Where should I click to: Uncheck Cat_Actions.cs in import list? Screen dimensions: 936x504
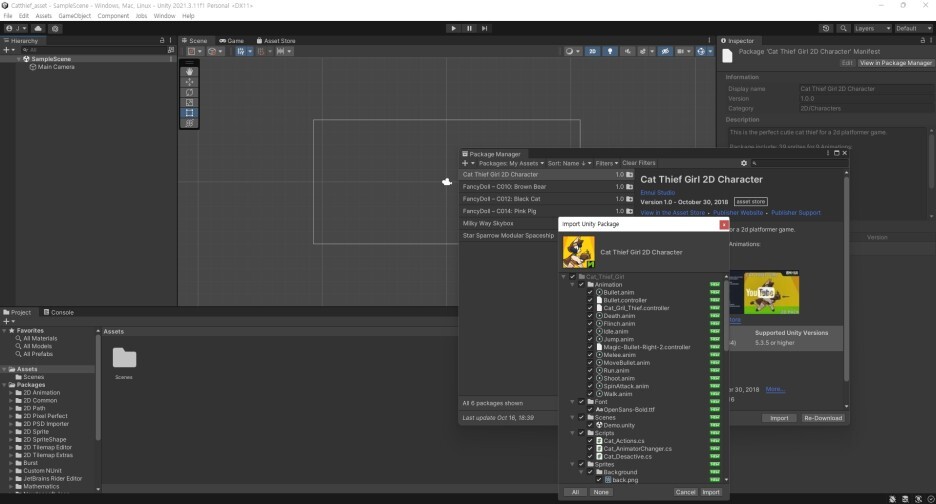590,441
